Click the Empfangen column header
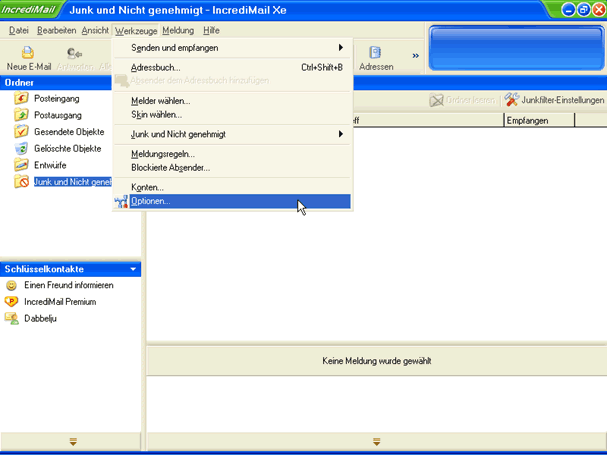The width and height of the screenshot is (608, 456). tap(539, 121)
